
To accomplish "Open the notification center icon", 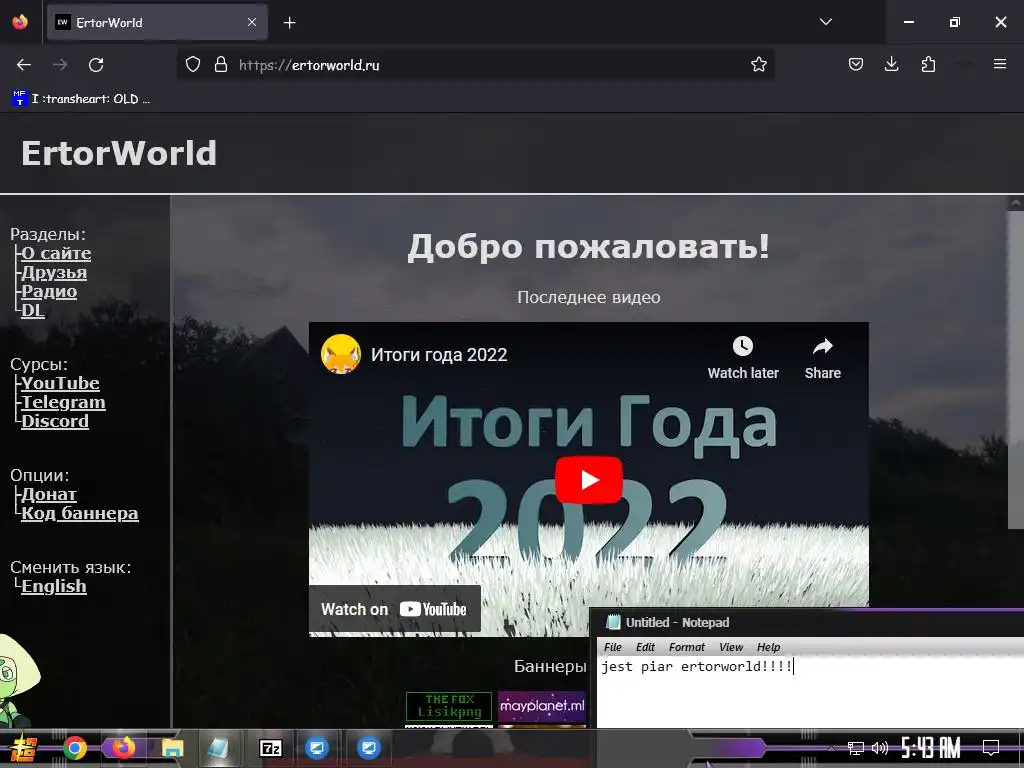I will tap(991, 748).
